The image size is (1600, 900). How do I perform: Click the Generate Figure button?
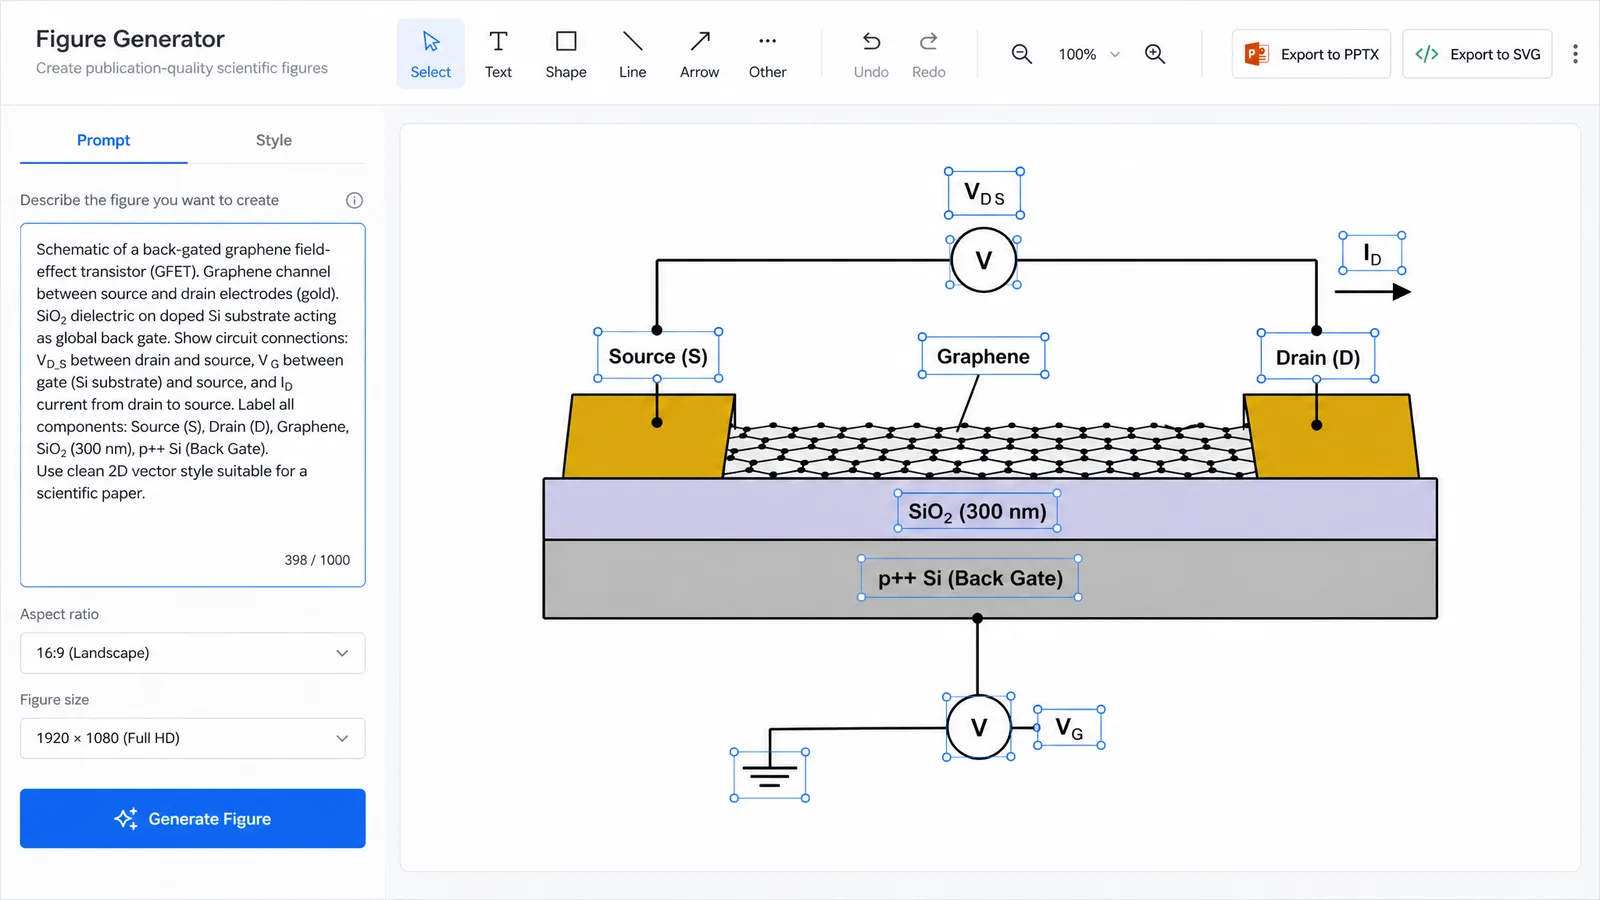click(x=192, y=818)
